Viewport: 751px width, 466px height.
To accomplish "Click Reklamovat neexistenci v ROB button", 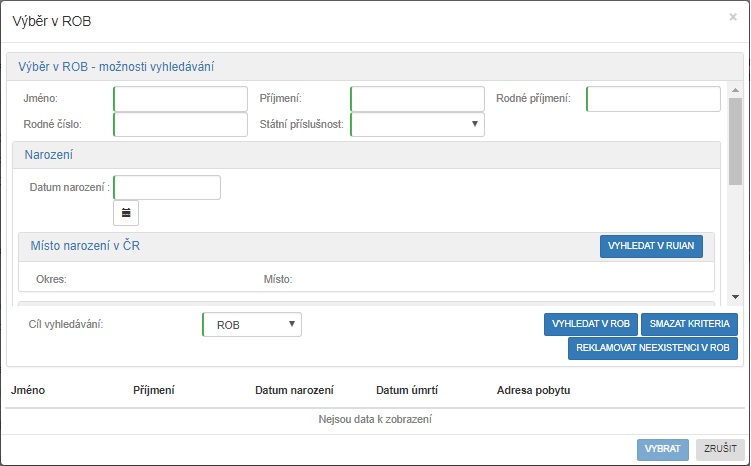I will point(653,348).
